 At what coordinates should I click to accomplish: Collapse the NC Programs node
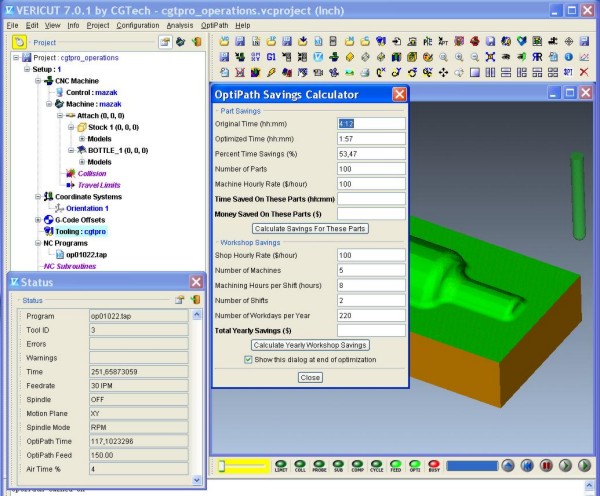tap(38, 243)
